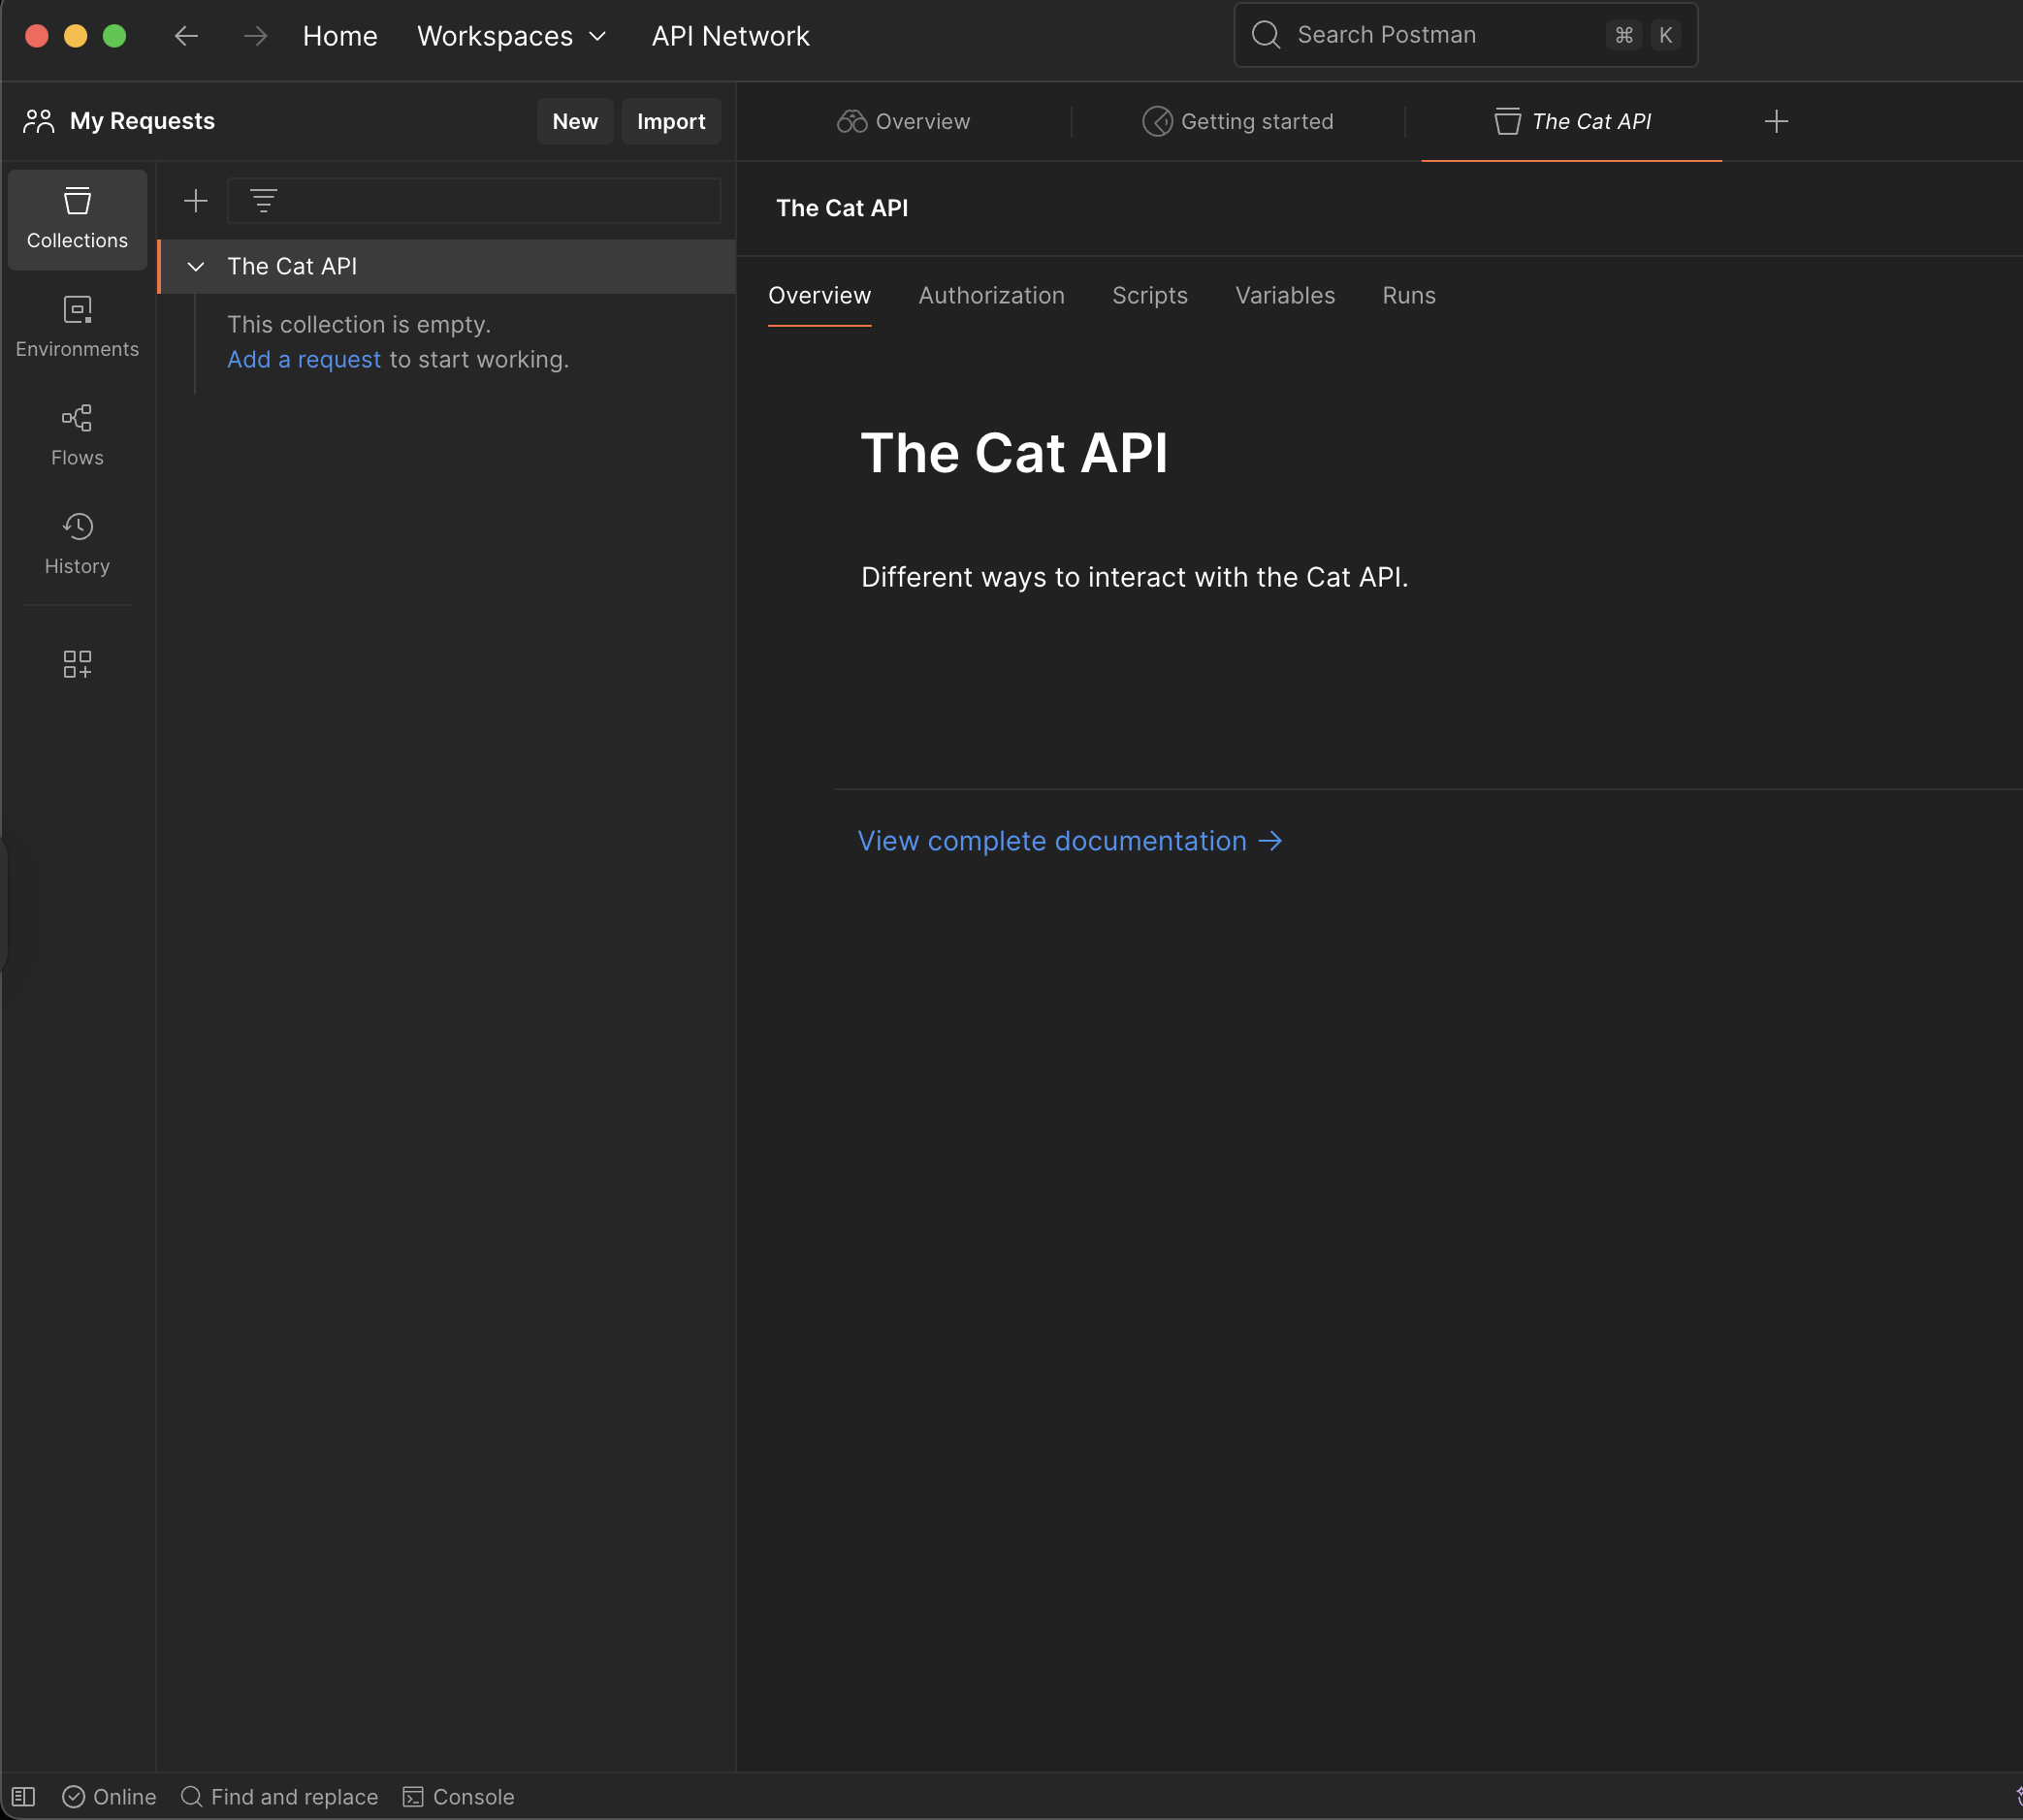Toggle sidebar visibility in status bar
This screenshot has width=2023, height=1820.
(x=24, y=1797)
